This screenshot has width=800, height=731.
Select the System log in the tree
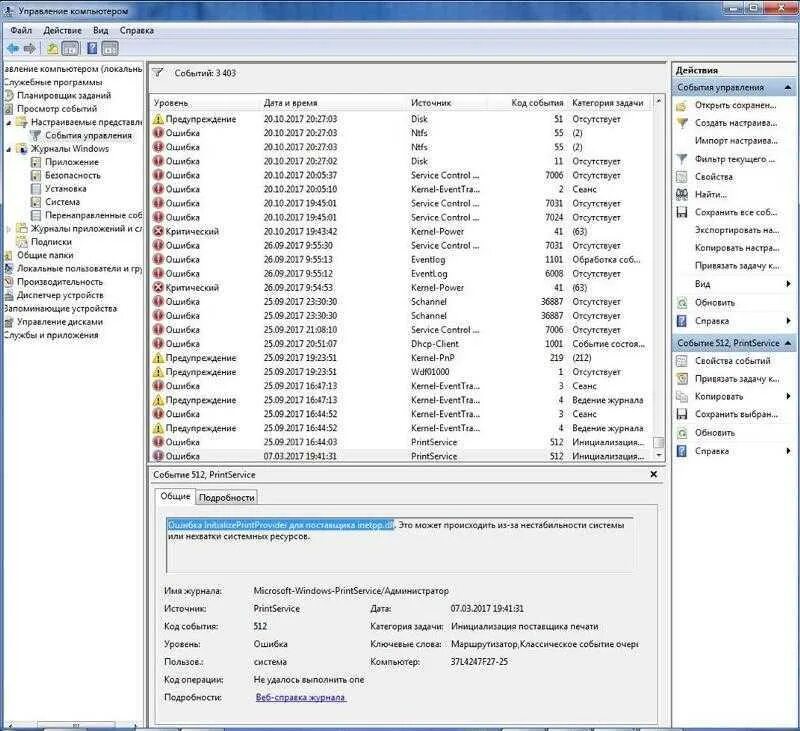coord(62,202)
